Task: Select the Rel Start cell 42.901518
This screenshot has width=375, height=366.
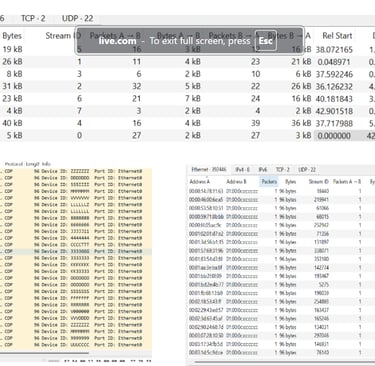Action: point(334,111)
